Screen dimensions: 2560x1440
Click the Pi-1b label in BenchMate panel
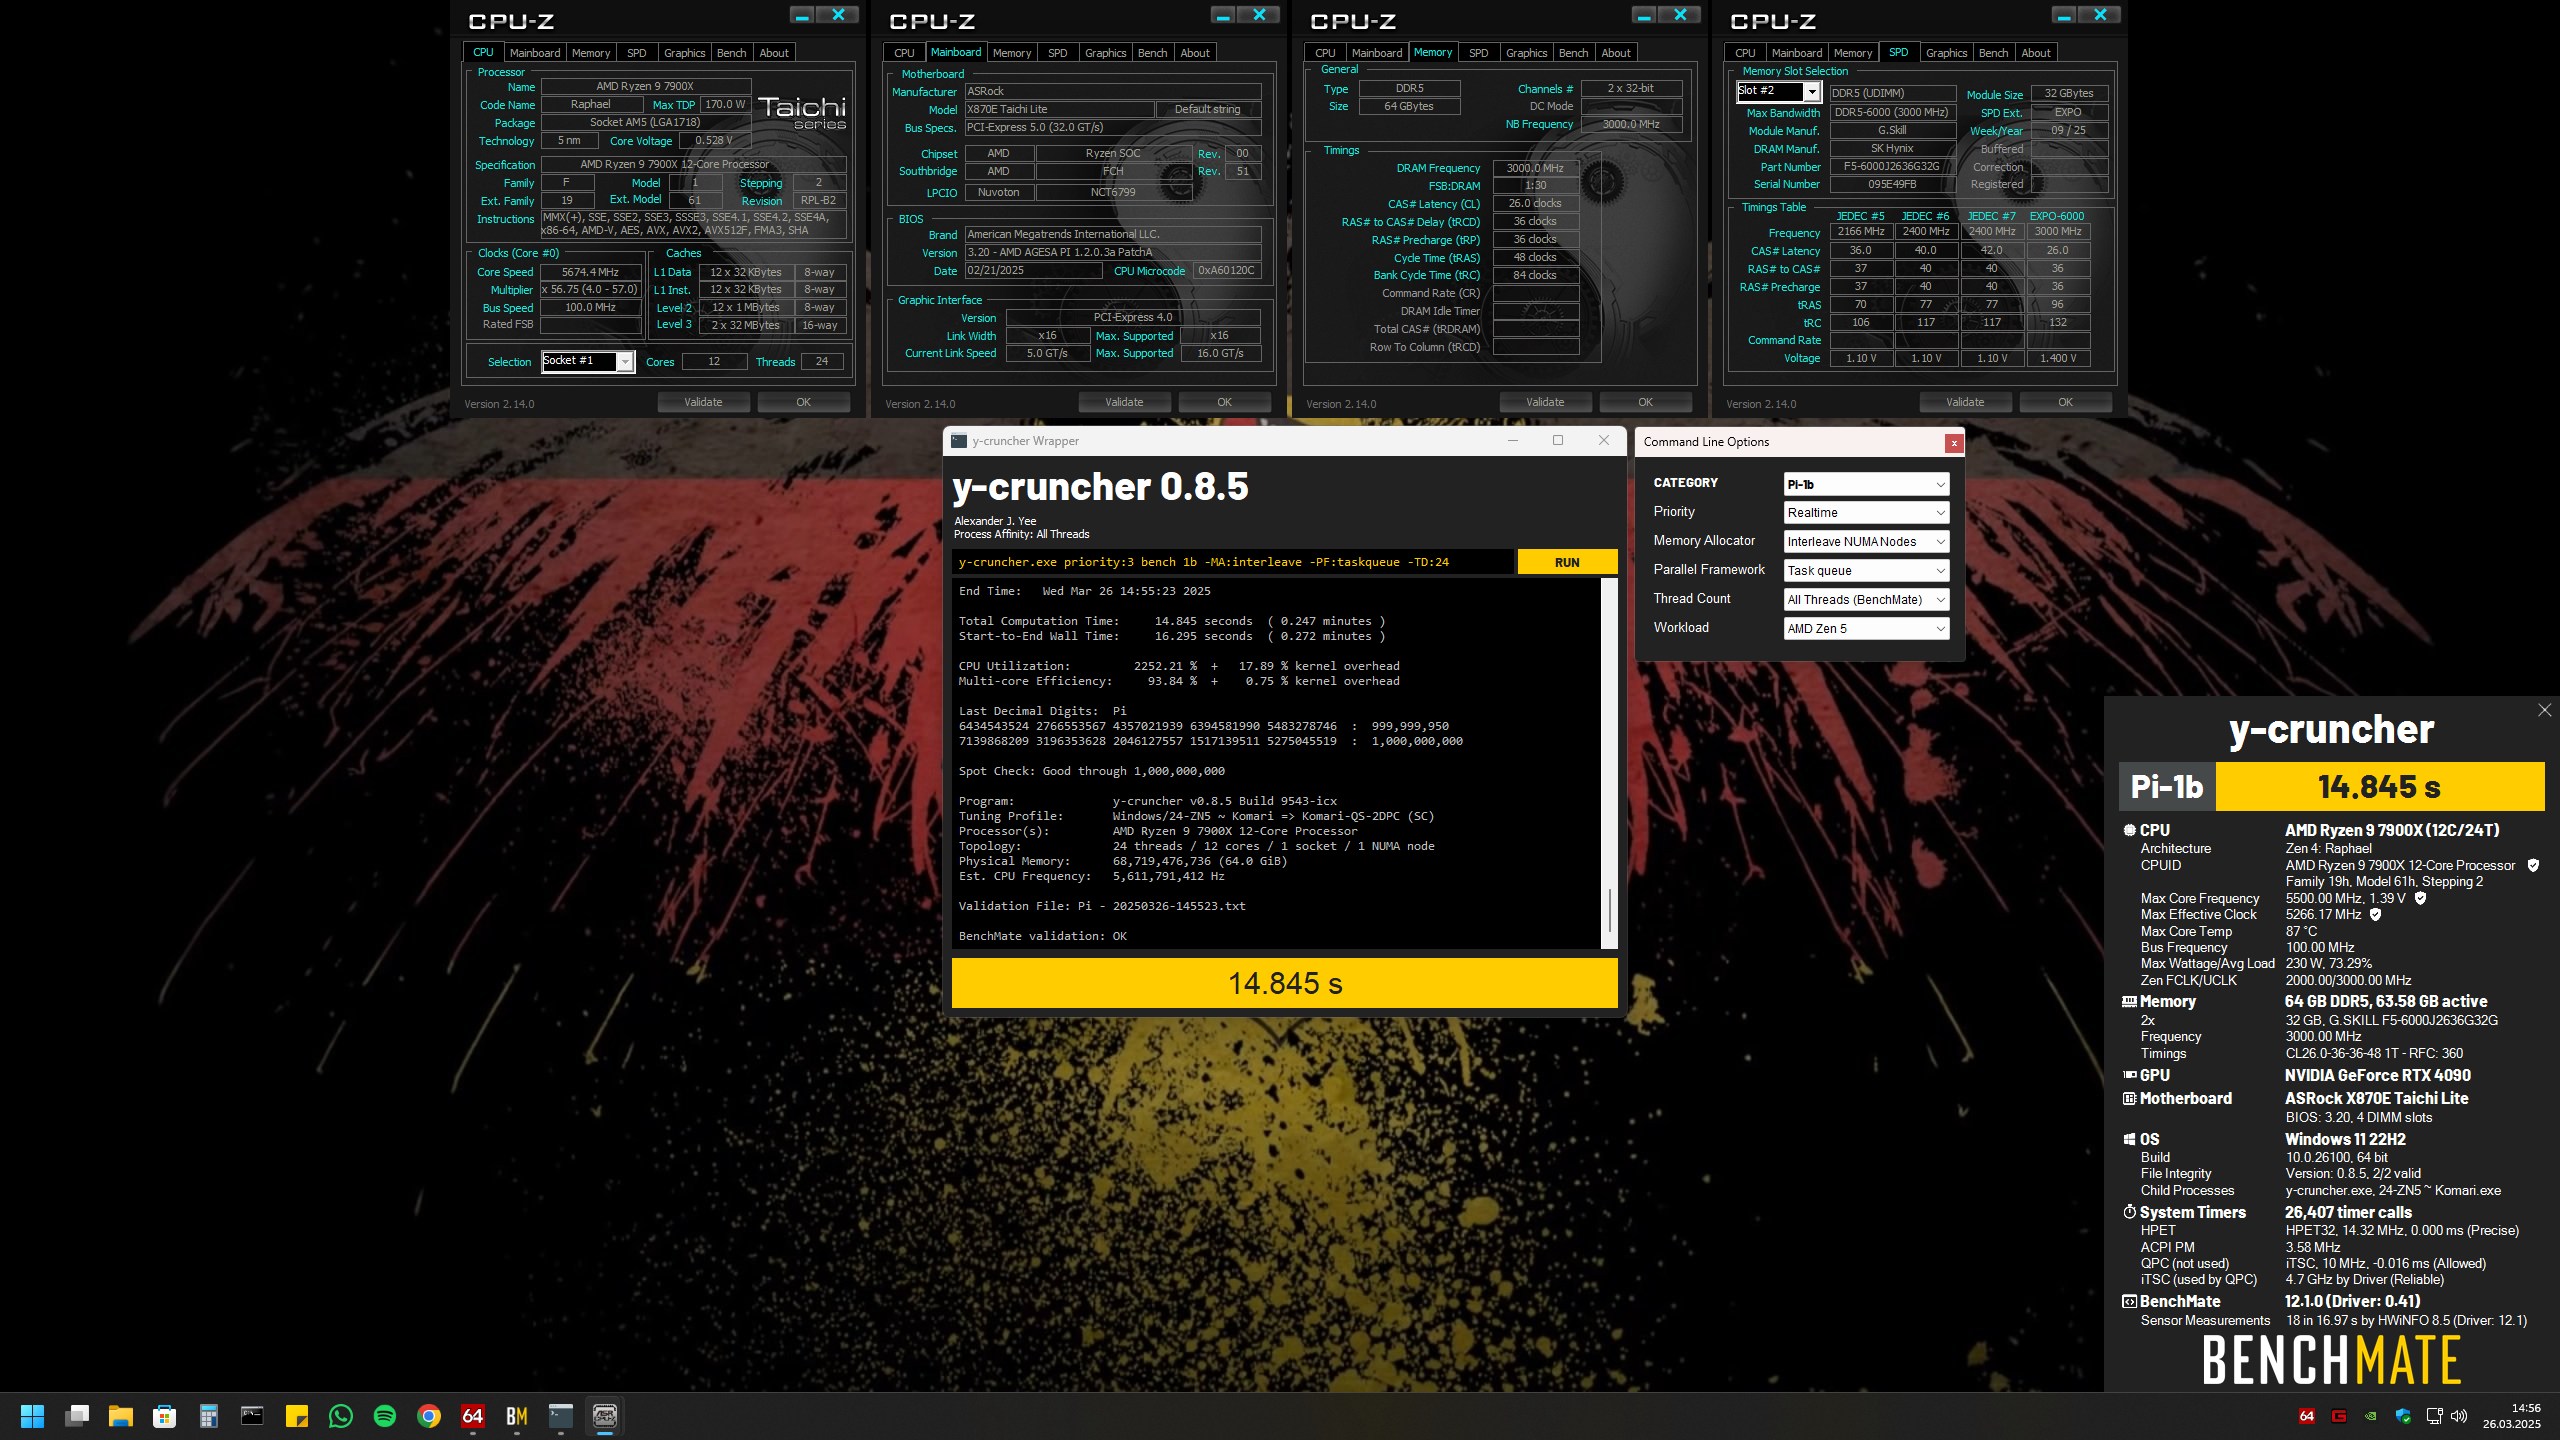[2167, 787]
